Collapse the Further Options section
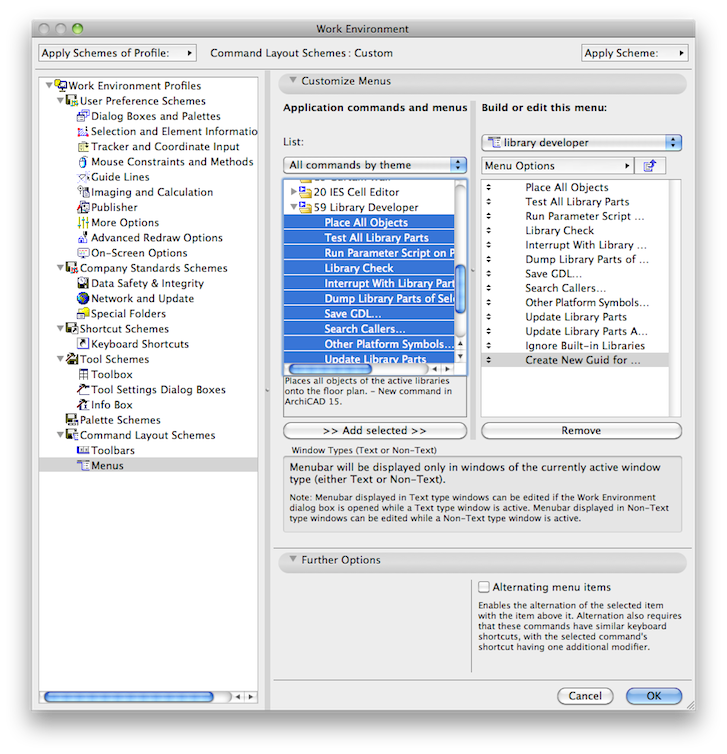The image size is (727, 754). click(x=292, y=559)
